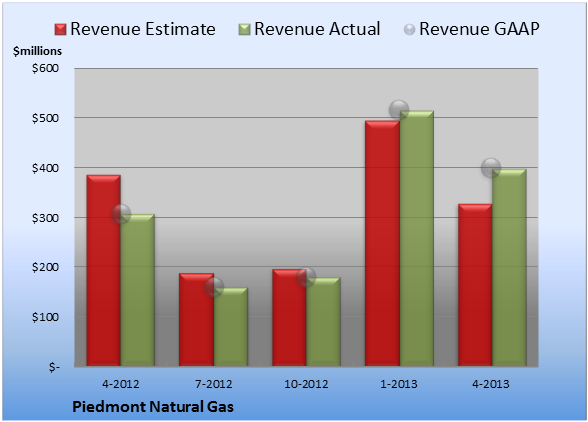Image resolution: width=588 pixels, height=422 pixels.
Task: Click the $- zero axis value
Action: tap(54, 367)
